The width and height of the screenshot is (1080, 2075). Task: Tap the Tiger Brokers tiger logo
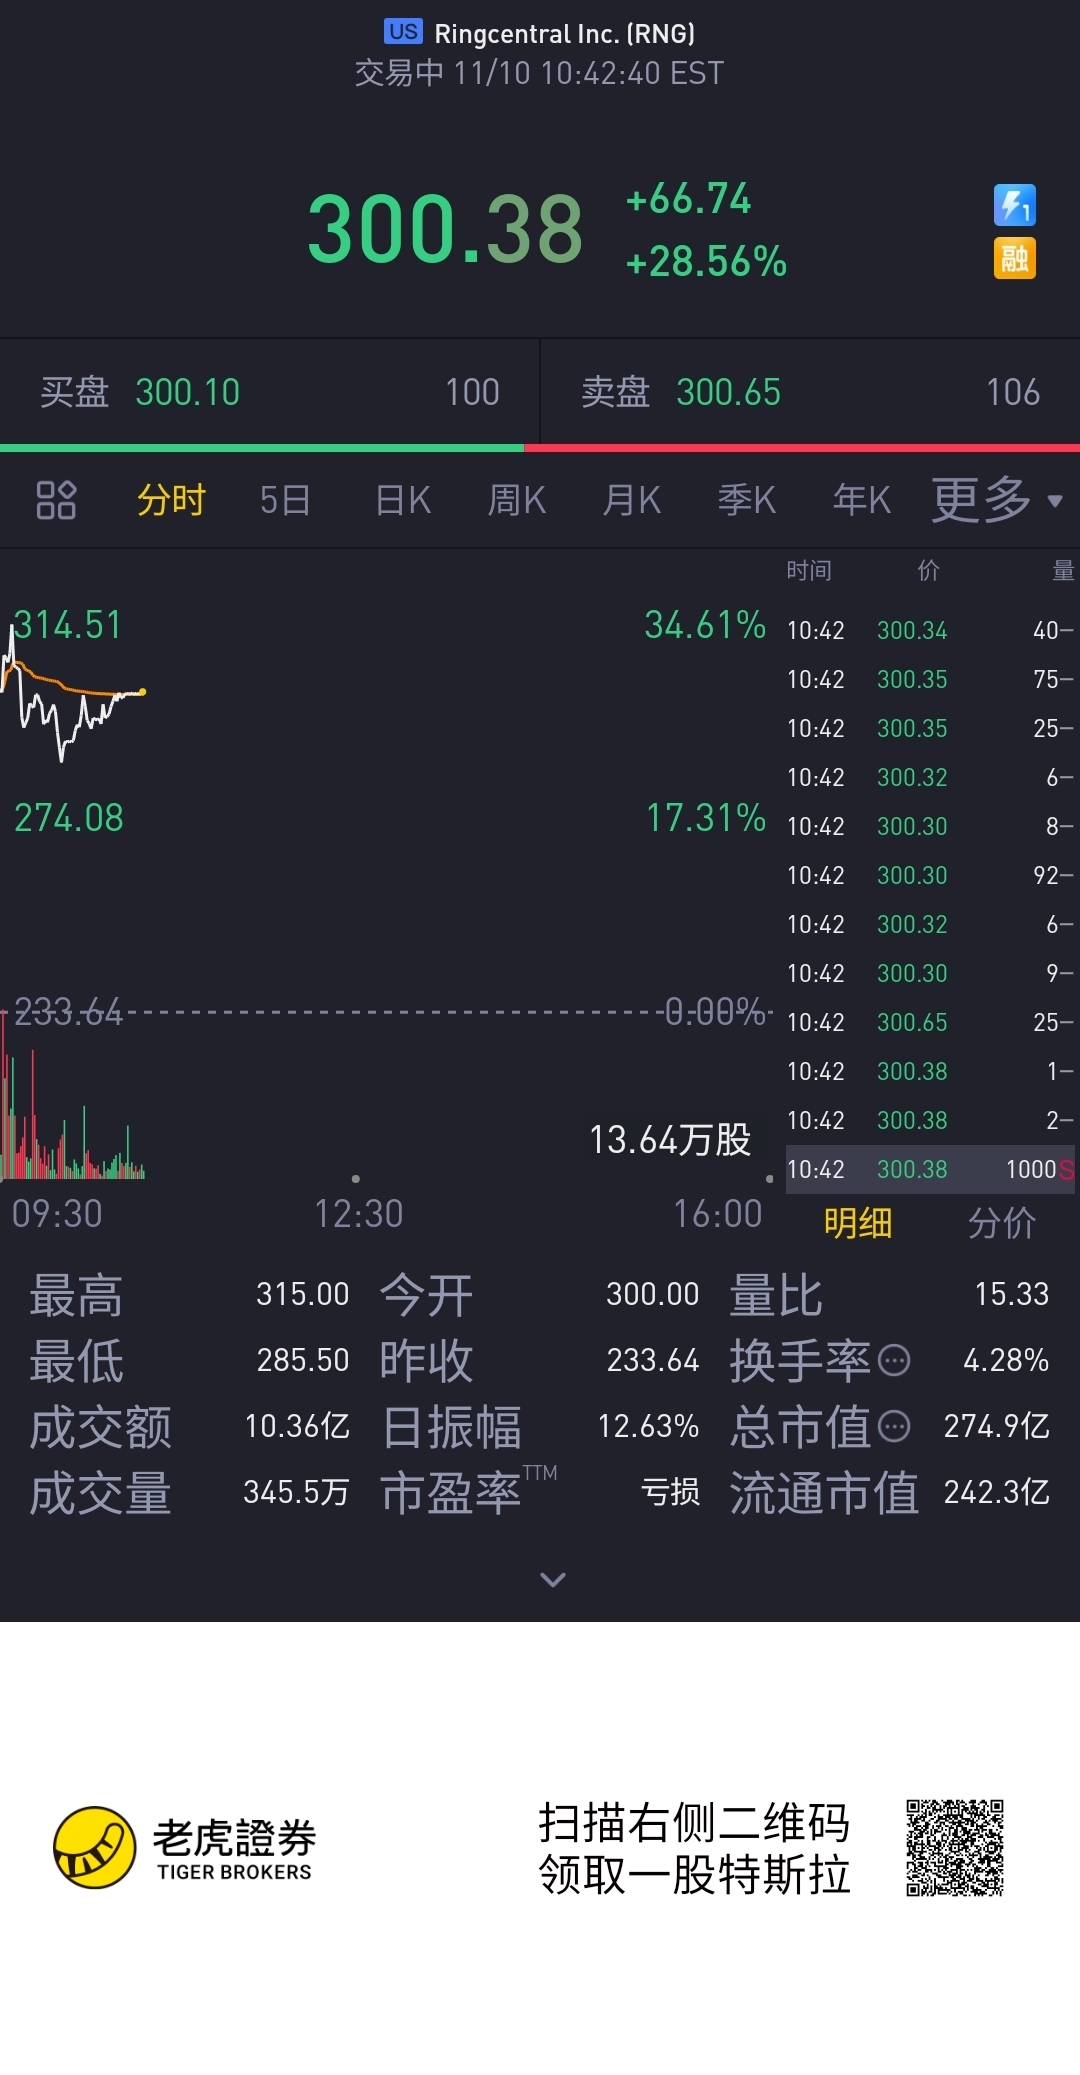click(x=94, y=1847)
